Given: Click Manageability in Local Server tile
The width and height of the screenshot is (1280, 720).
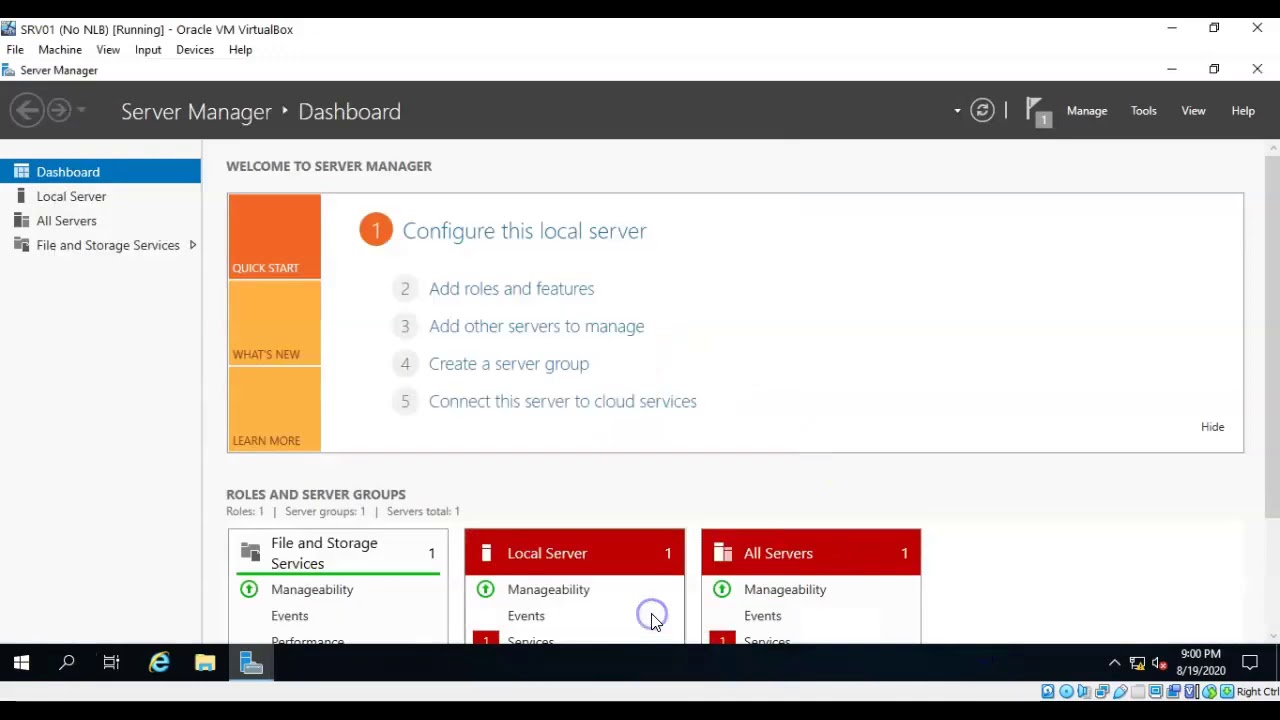Looking at the screenshot, I should (x=548, y=590).
